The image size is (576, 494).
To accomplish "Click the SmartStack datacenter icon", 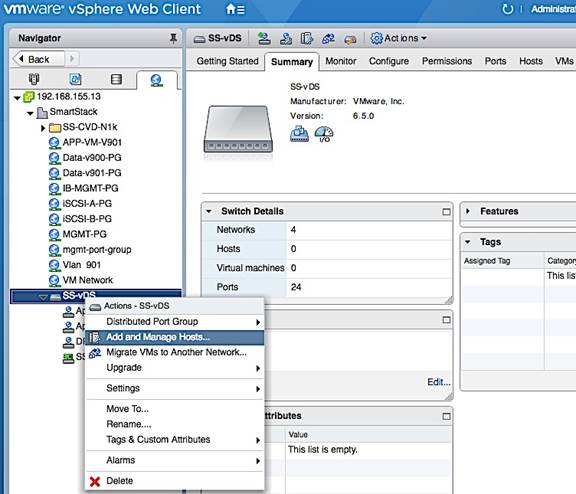I will tap(42, 112).
